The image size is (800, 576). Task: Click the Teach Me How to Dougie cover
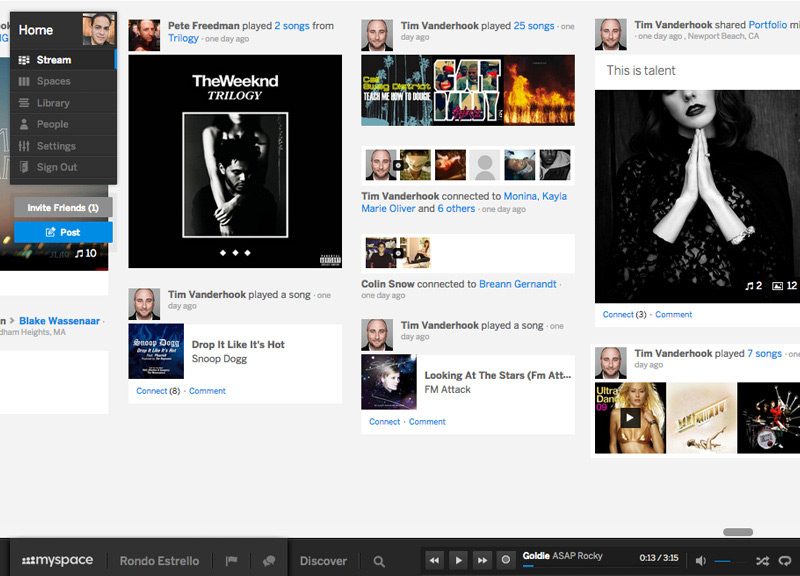pyautogui.click(x=396, y=90)
